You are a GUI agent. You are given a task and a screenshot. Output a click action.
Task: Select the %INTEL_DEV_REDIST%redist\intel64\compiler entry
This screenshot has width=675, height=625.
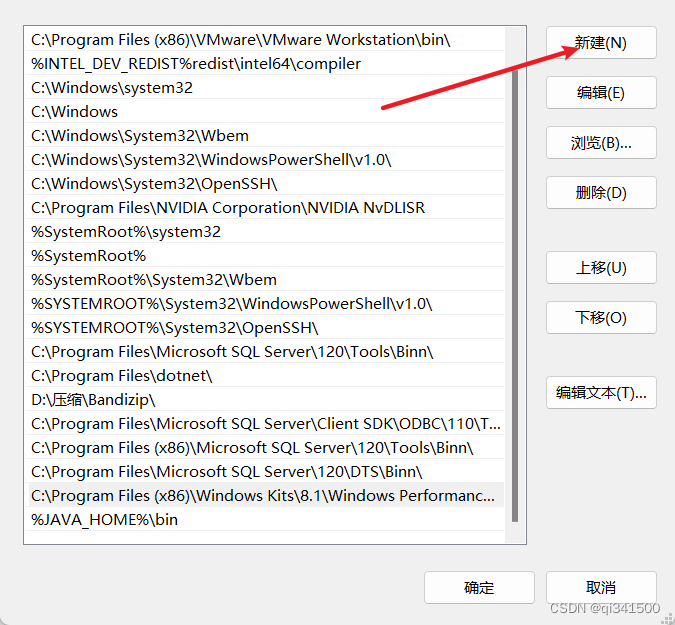coord(264,64)
